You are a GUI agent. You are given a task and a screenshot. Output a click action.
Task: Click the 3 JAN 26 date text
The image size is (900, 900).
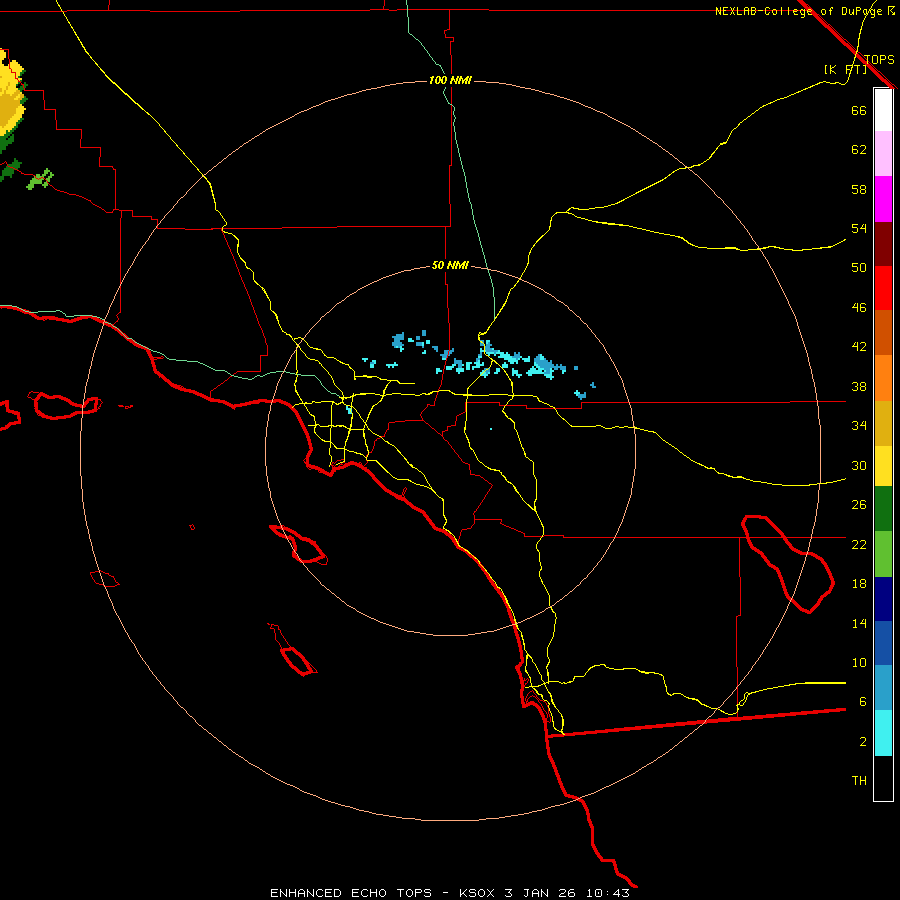click(541, 893)
